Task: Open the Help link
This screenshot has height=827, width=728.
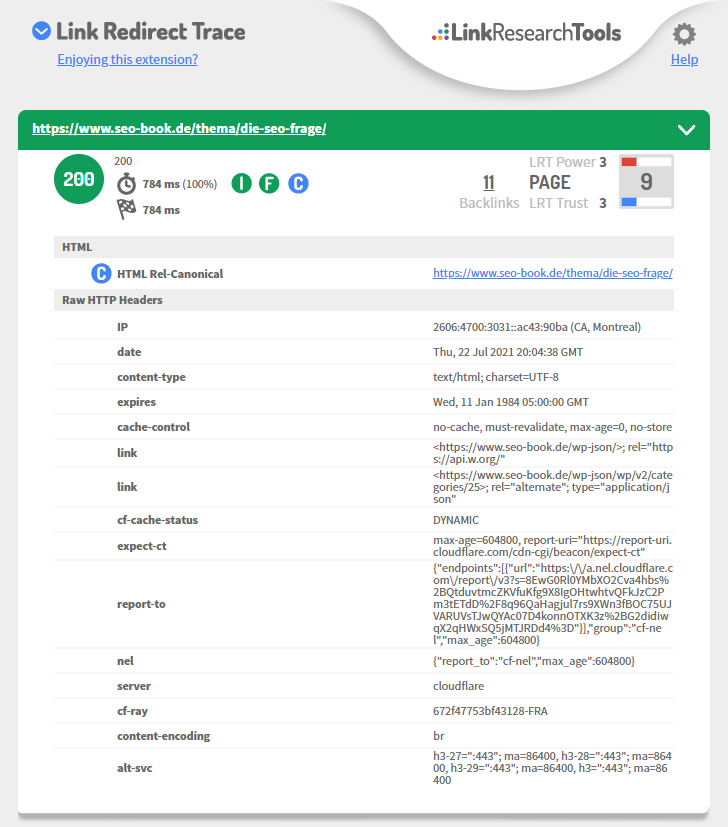Action: (684, 60)
